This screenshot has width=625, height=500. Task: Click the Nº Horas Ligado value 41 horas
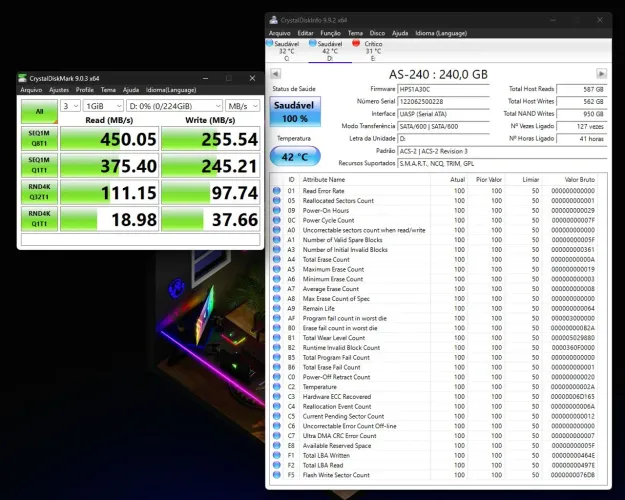(x=582, y=139)
